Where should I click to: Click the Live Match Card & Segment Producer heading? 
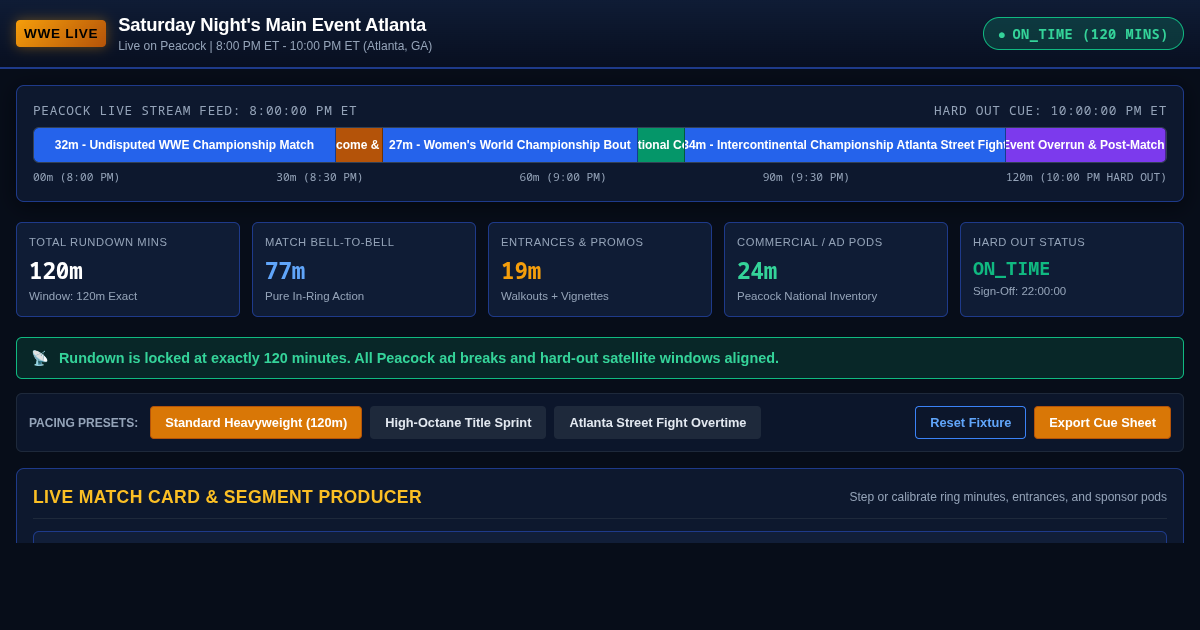point(227,497)
